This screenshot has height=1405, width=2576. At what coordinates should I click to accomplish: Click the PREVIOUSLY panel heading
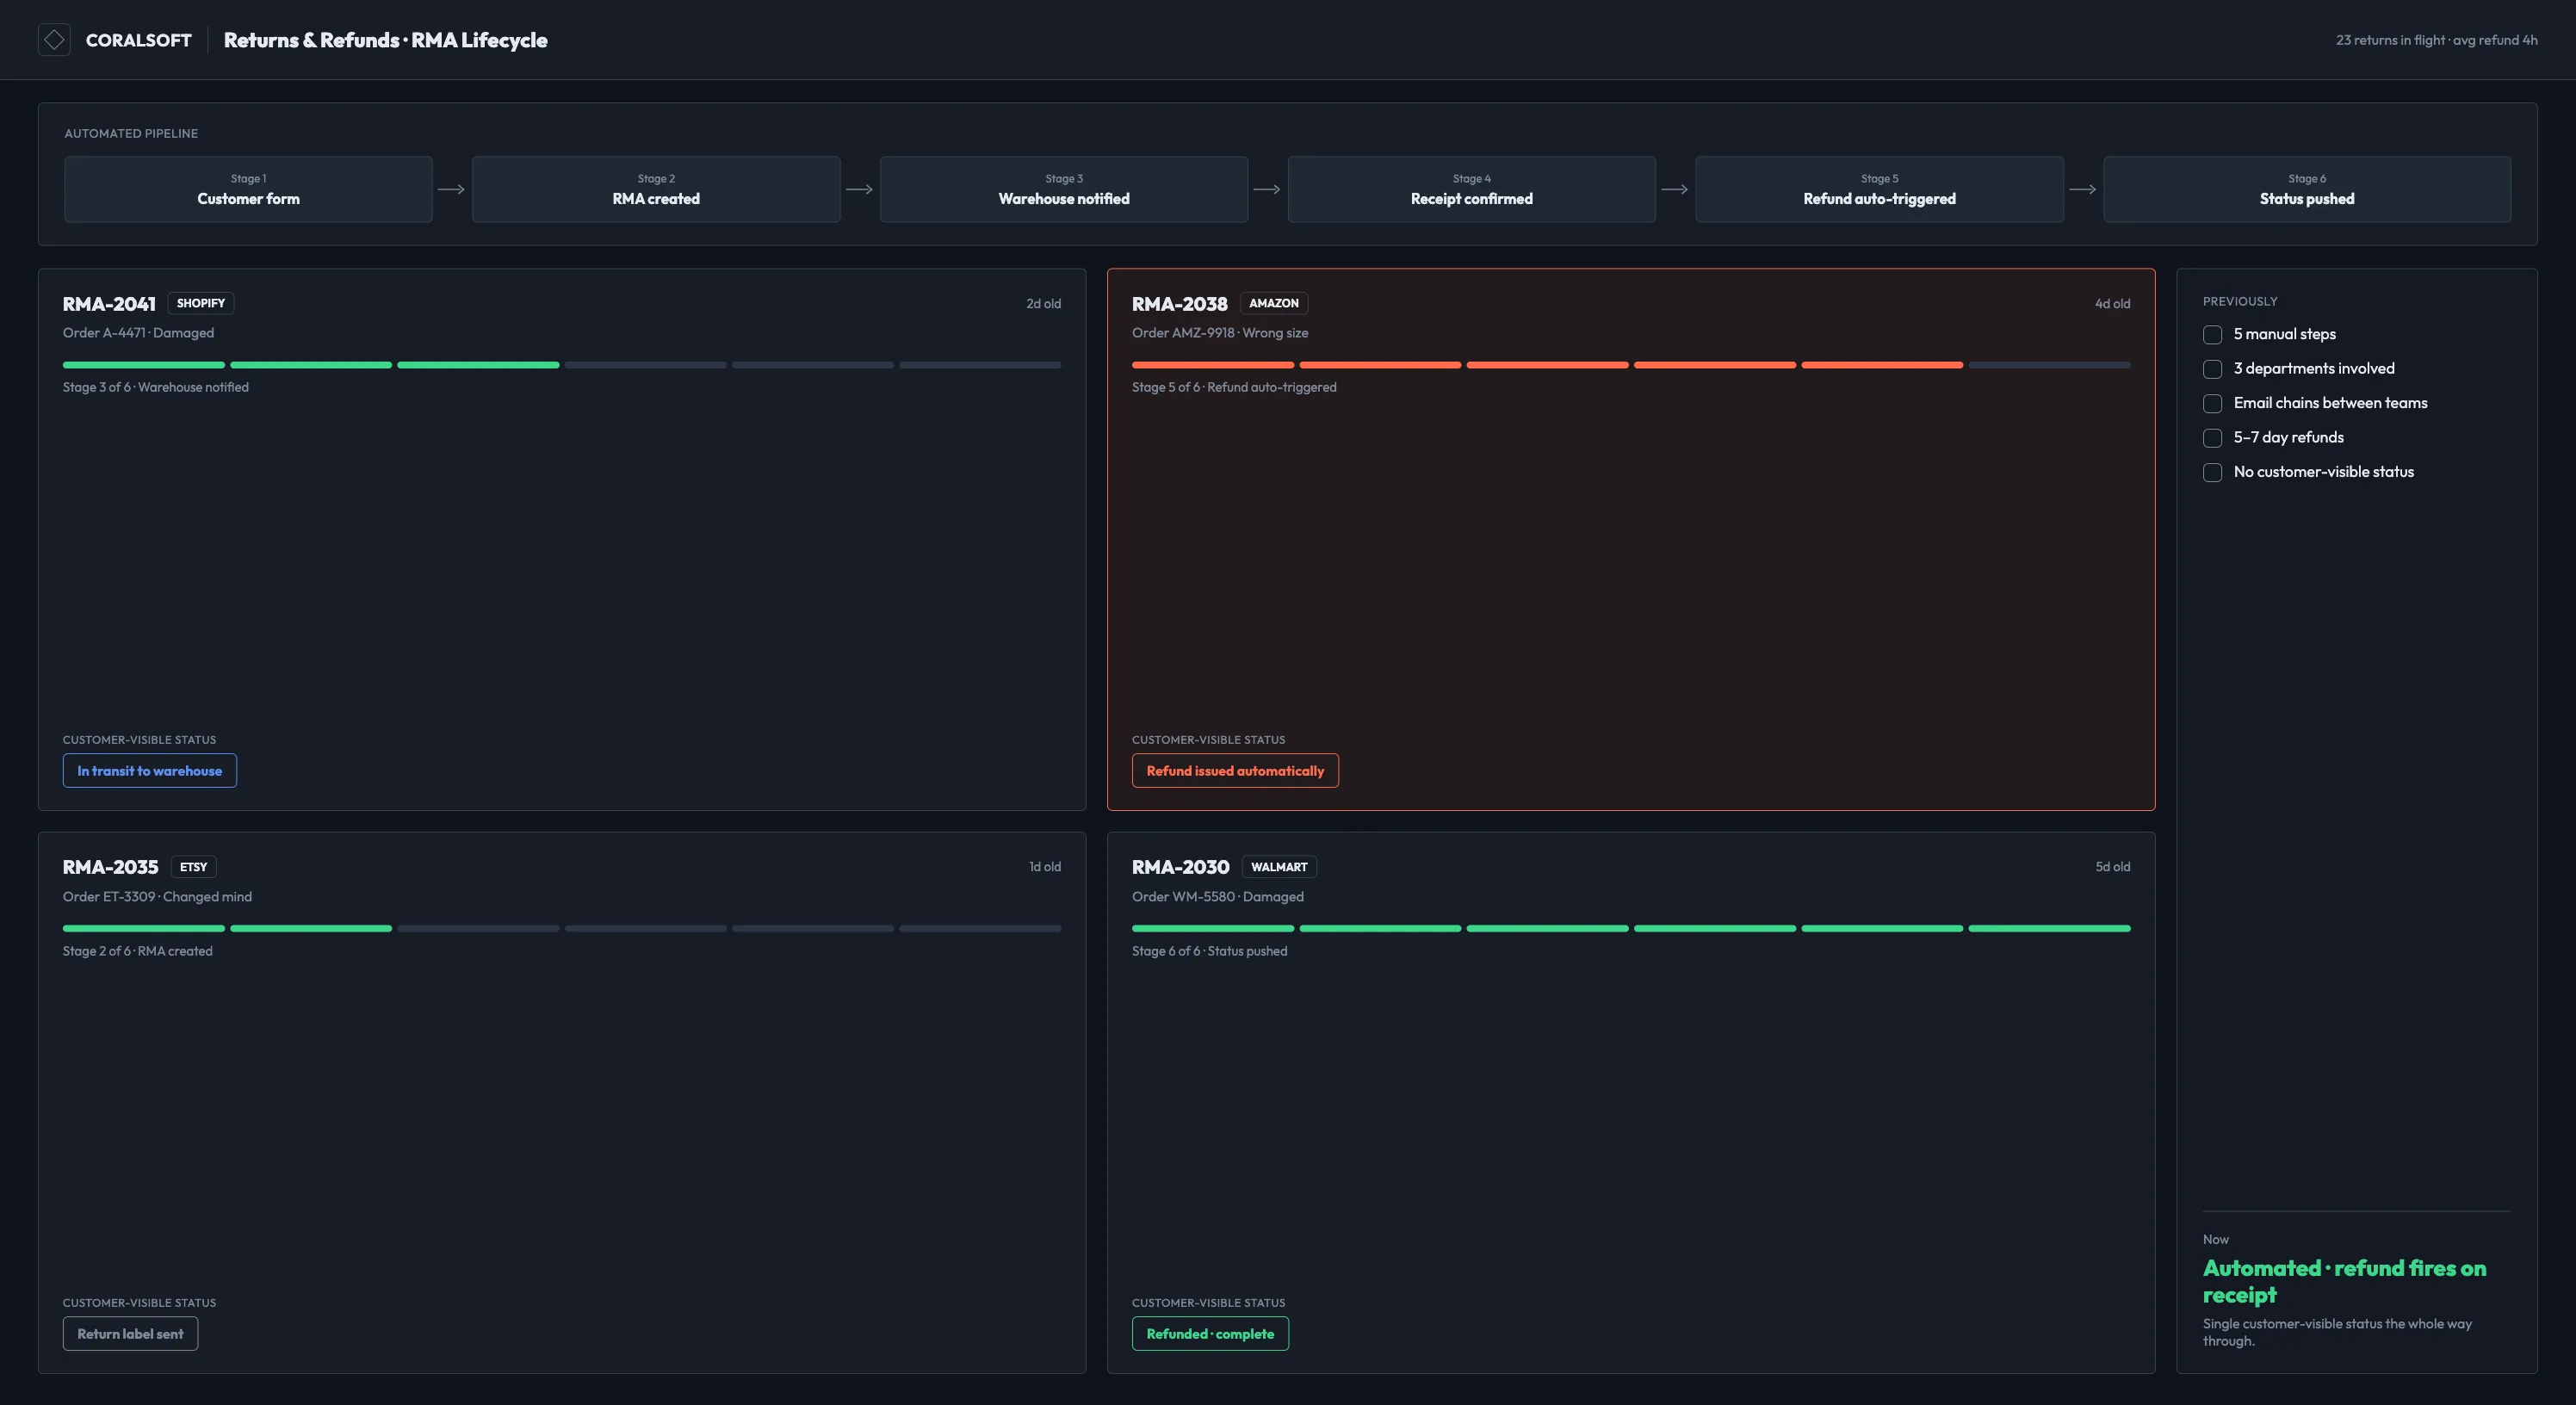coord(2240,301)
